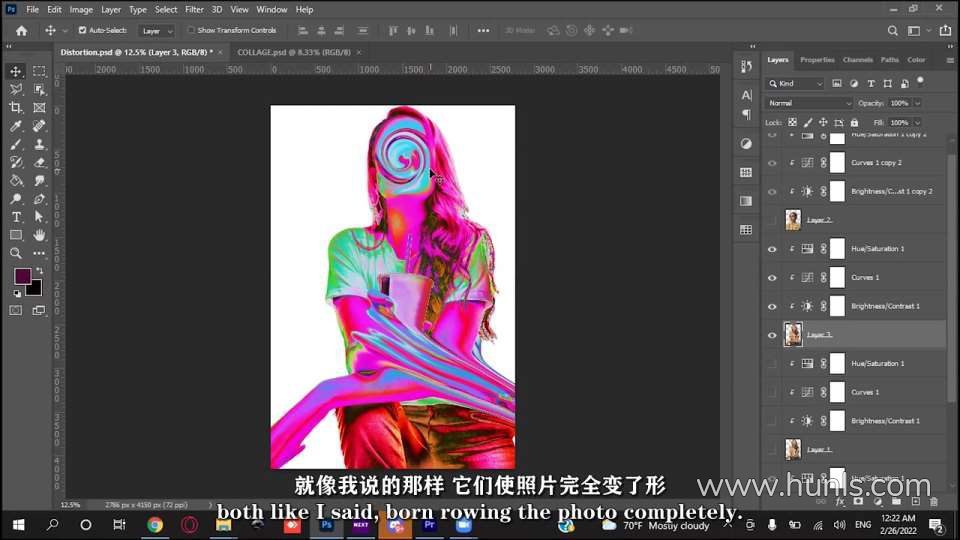
Task: Select the History Brush tool
Action: click(16, 162)
